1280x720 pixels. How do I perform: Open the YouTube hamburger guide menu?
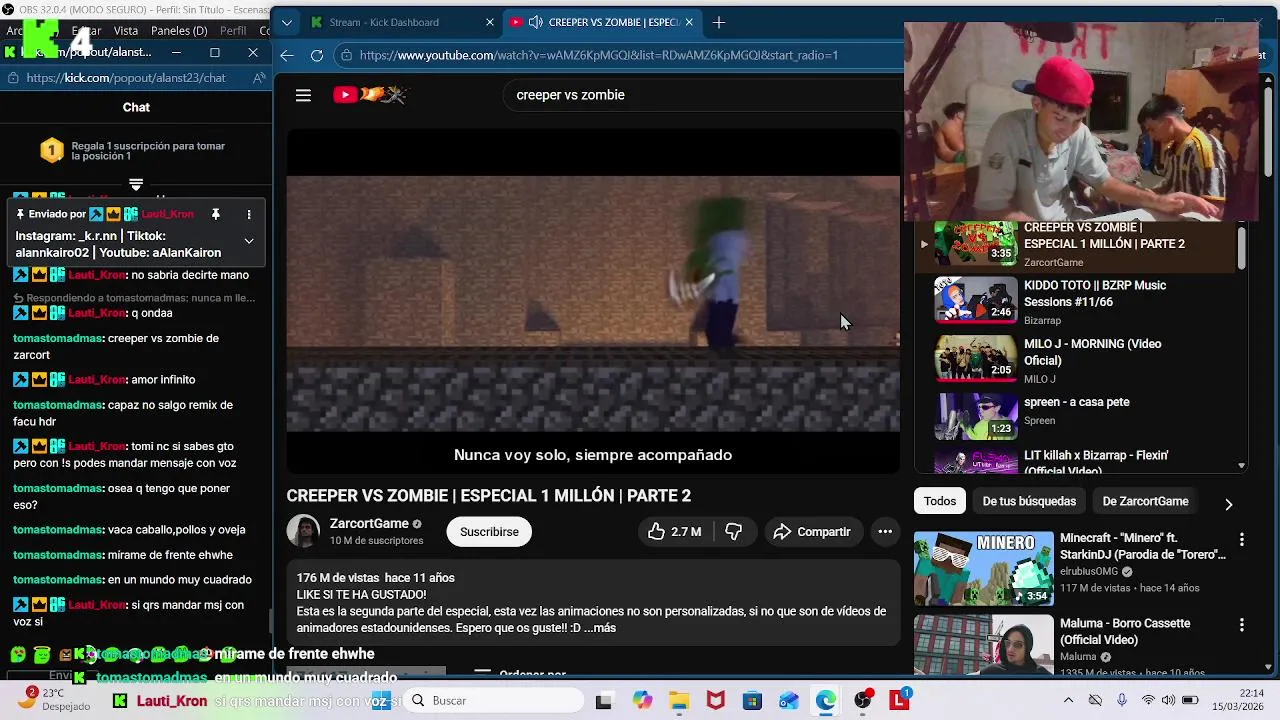coord(303,95)
